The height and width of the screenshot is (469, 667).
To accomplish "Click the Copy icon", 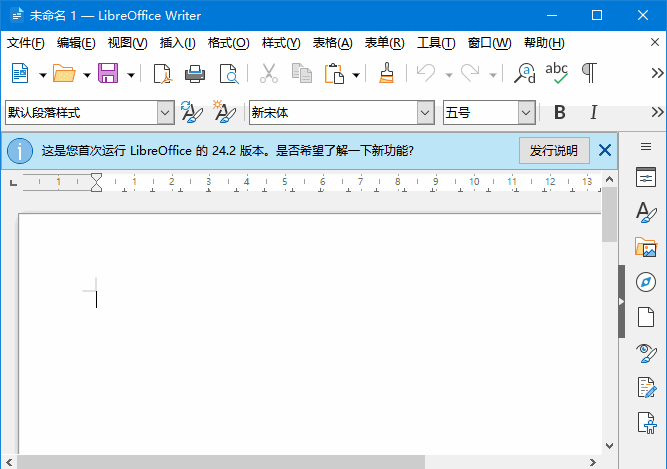I will [302, 74].
